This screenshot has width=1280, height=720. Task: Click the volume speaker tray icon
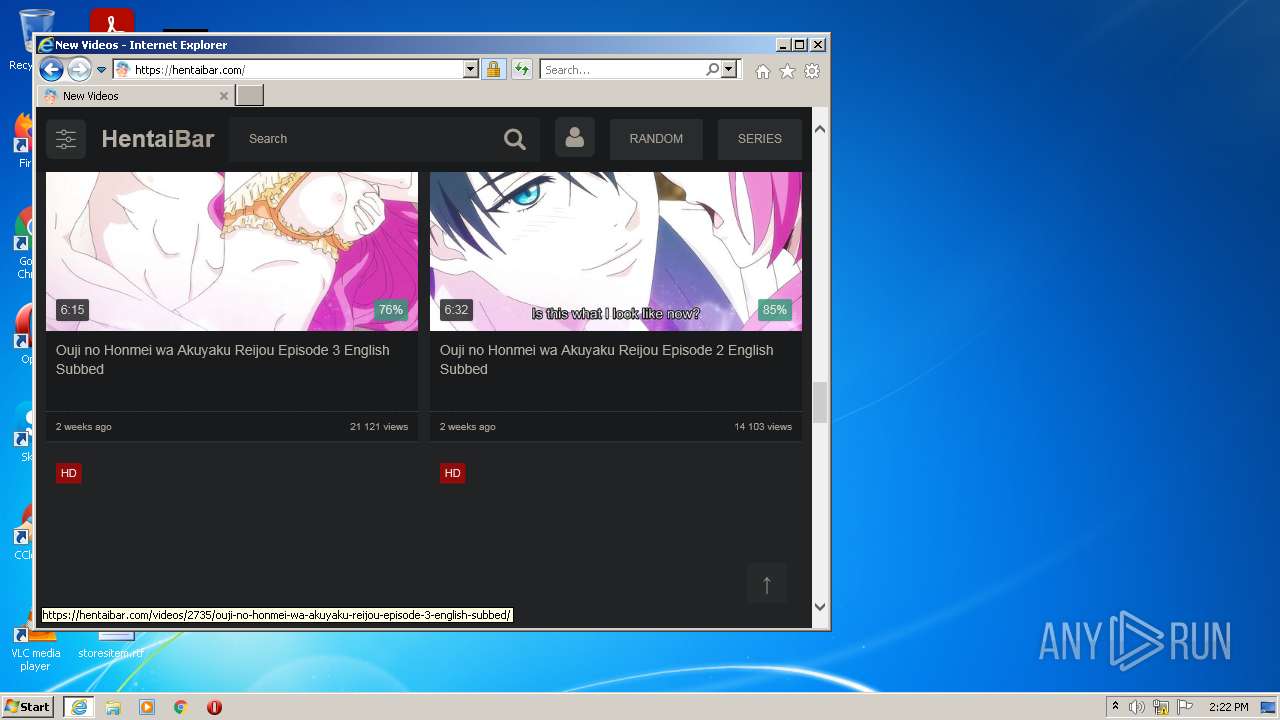(1137, 707)
